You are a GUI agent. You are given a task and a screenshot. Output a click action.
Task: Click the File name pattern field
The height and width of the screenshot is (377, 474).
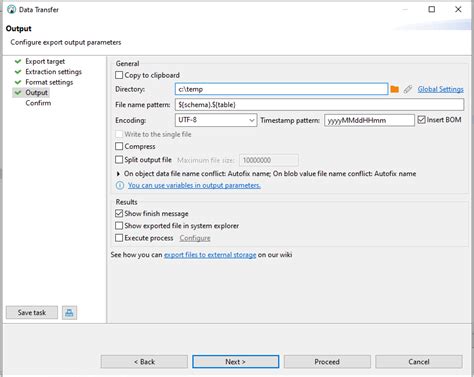(319, 105)
